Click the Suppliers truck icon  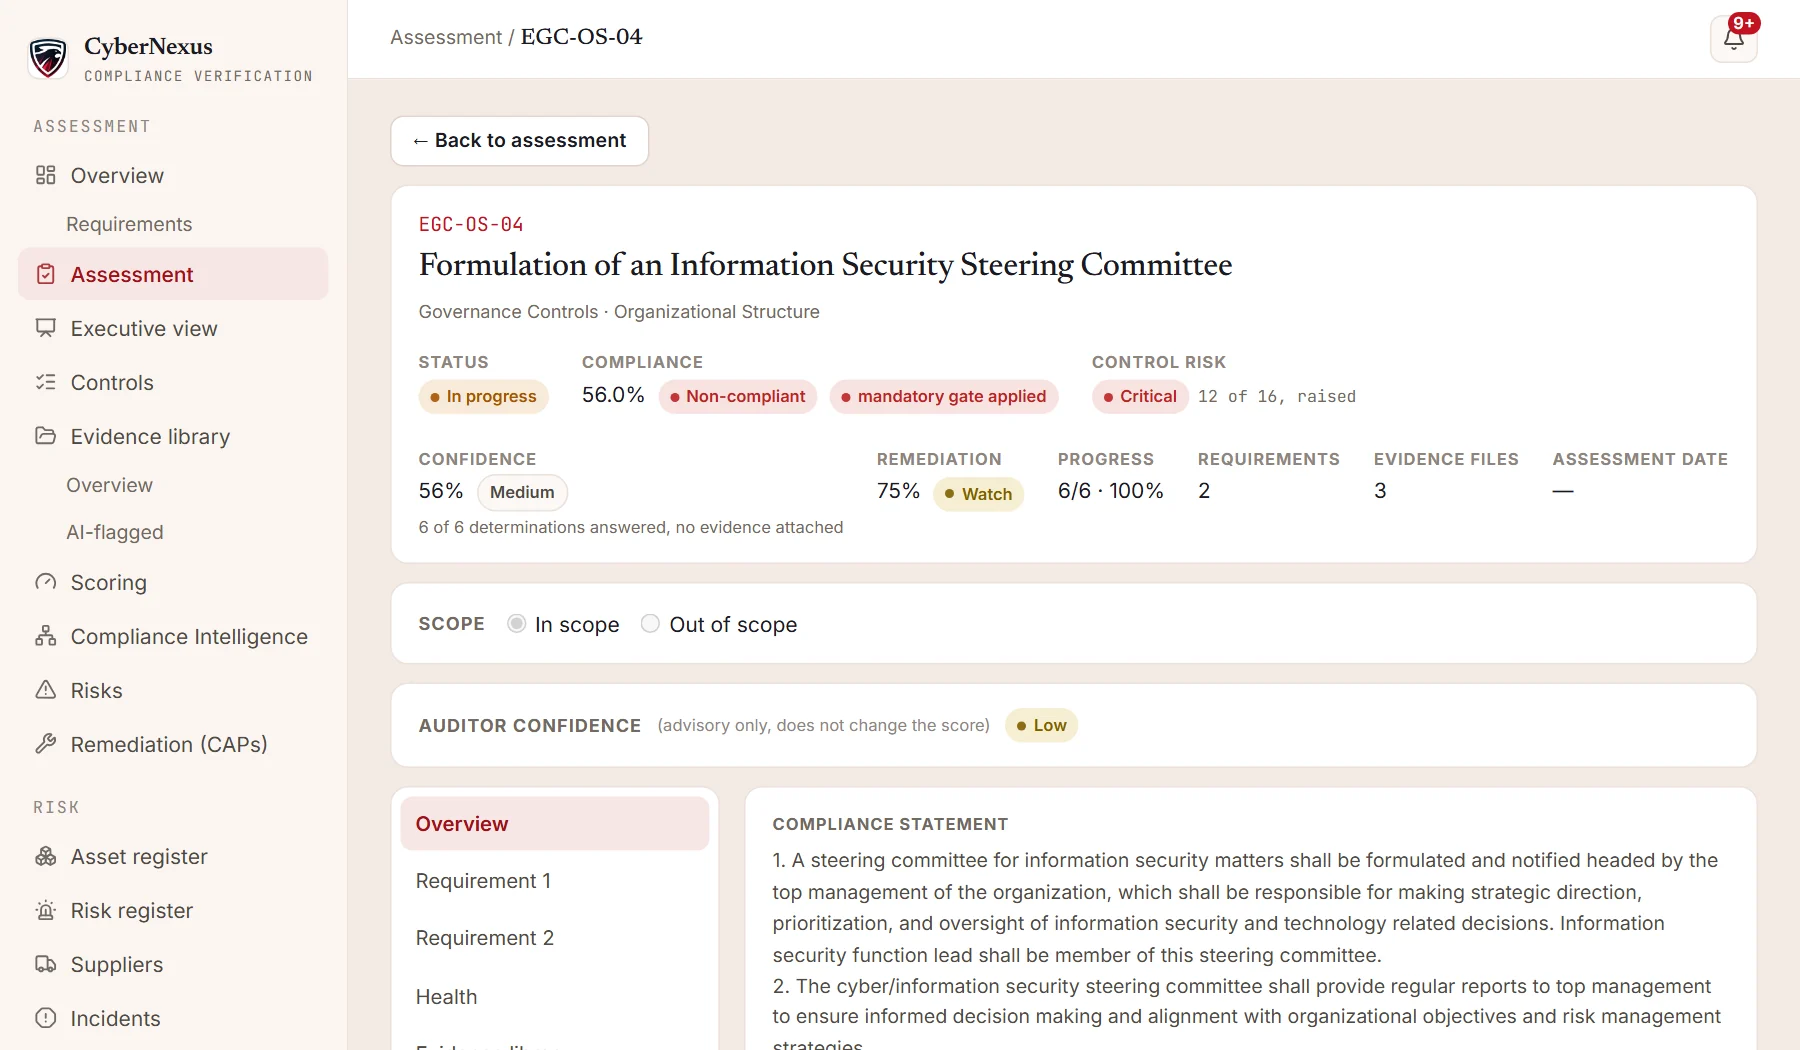pos(46,964)
